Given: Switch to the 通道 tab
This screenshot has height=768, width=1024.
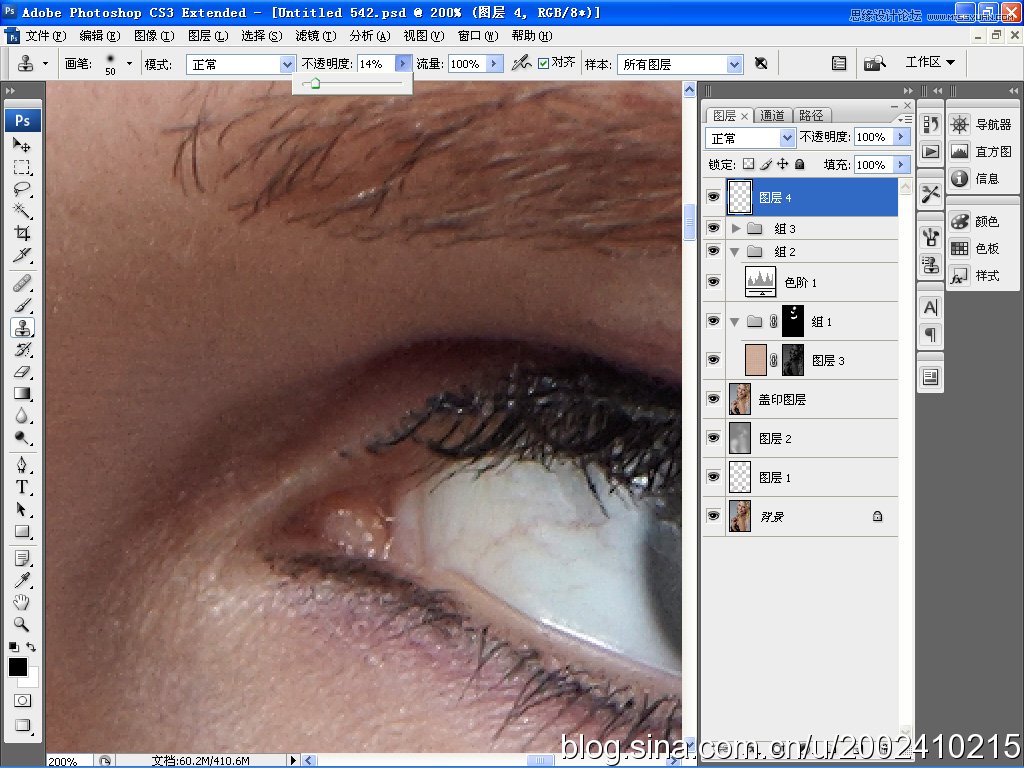Looking at the screenshot, I should tap(773, 116).
